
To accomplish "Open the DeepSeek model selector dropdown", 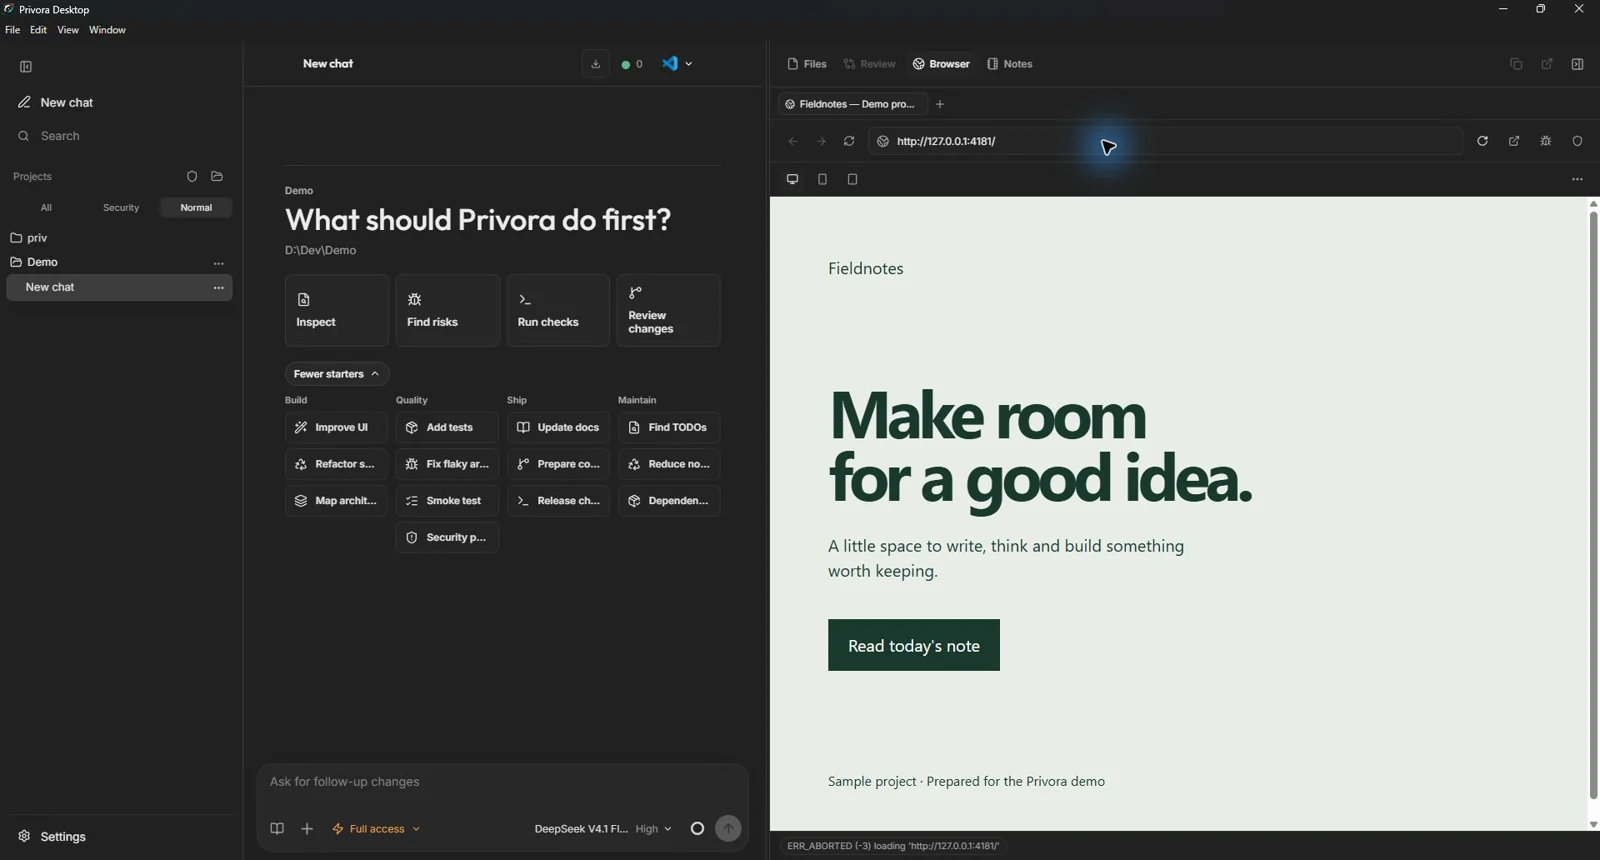I will (603, 829).
